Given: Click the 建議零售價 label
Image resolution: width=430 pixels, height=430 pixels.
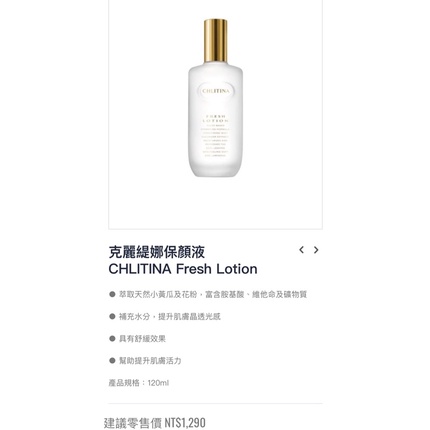Looking at the screenshot, I should [x=133, y=423].
